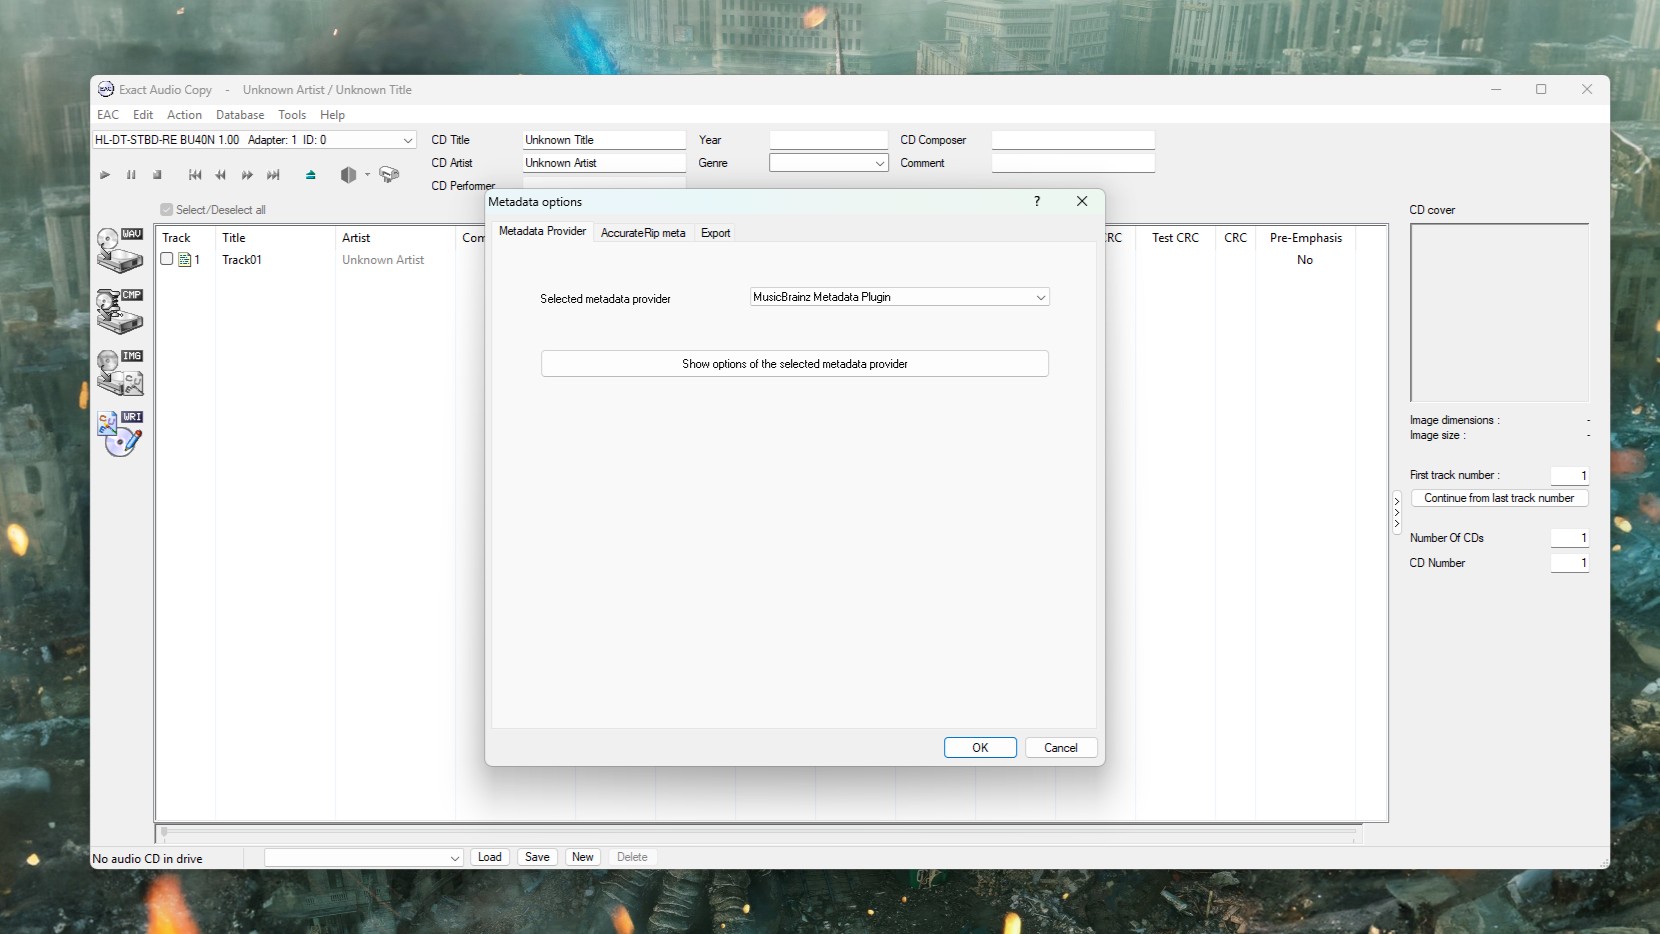Viewport: 1660px width, 934px height.
Task: Toggle the Track 1 checkbox
Action: (x=167, y=259)
